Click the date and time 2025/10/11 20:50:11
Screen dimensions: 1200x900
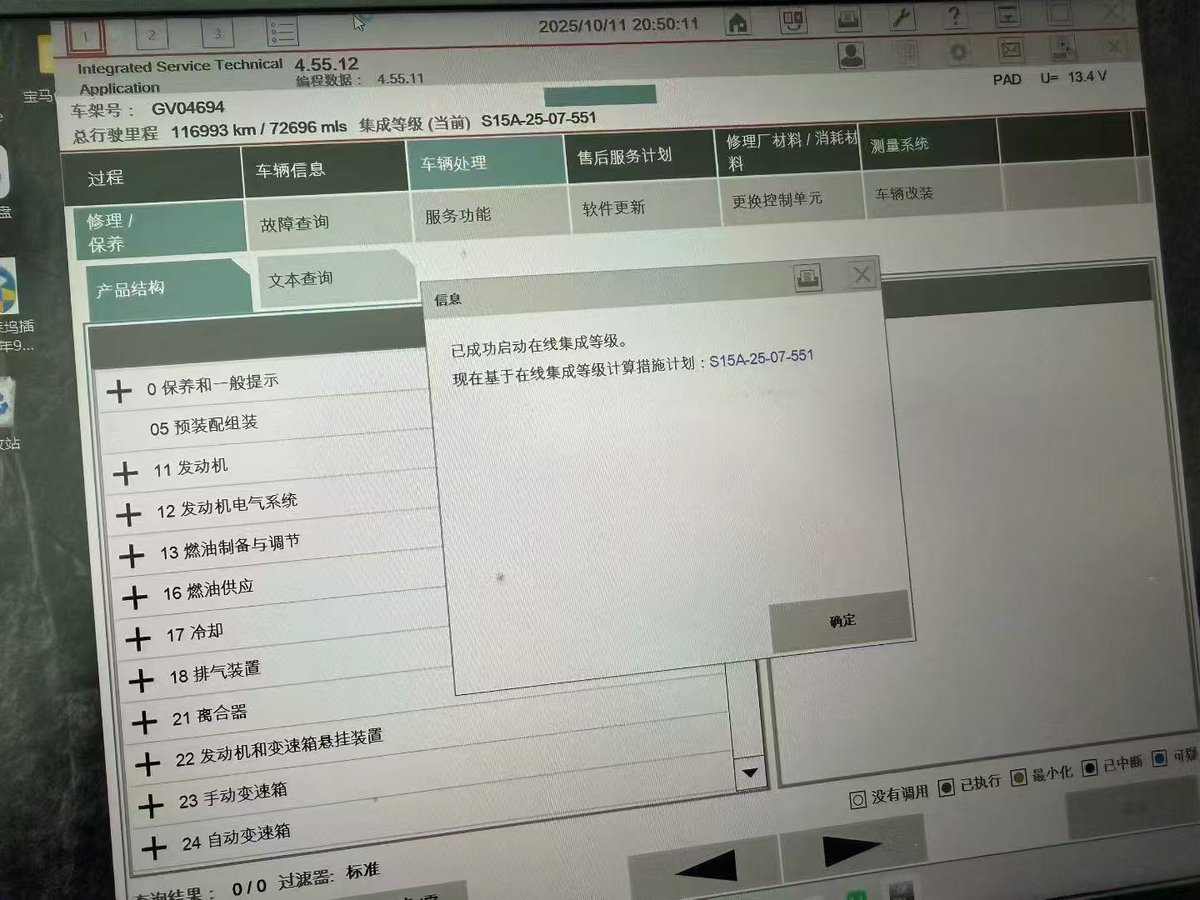(x=620, y=25)
